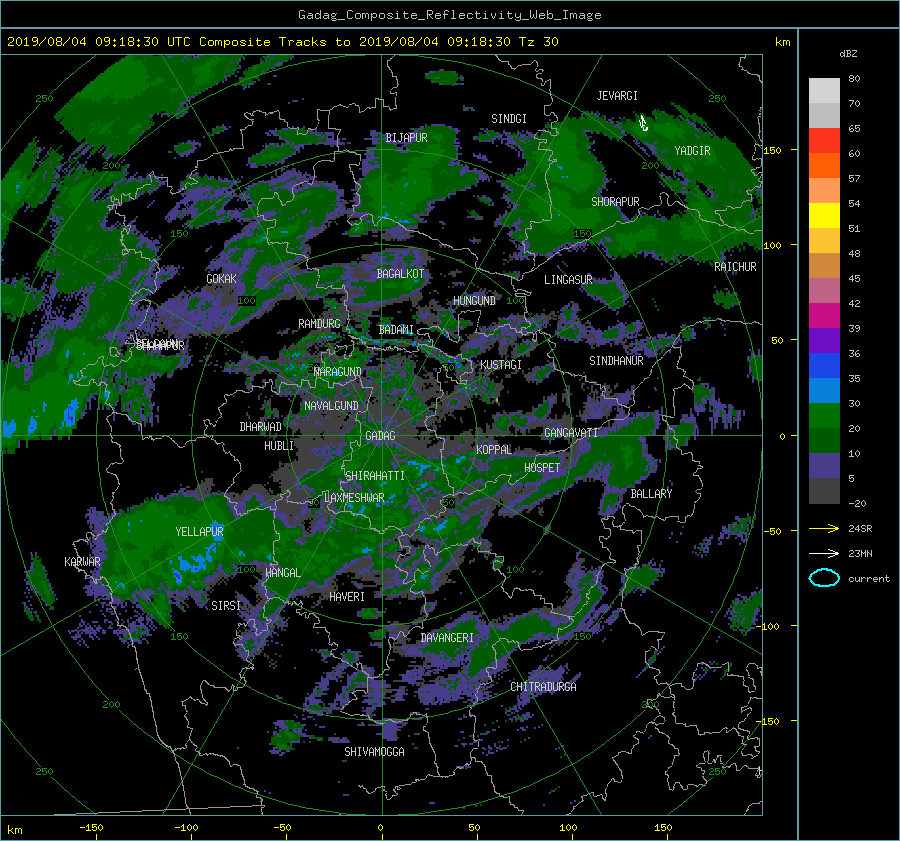
Task: Click the HOSPET city label
Action: click(542, 468)
